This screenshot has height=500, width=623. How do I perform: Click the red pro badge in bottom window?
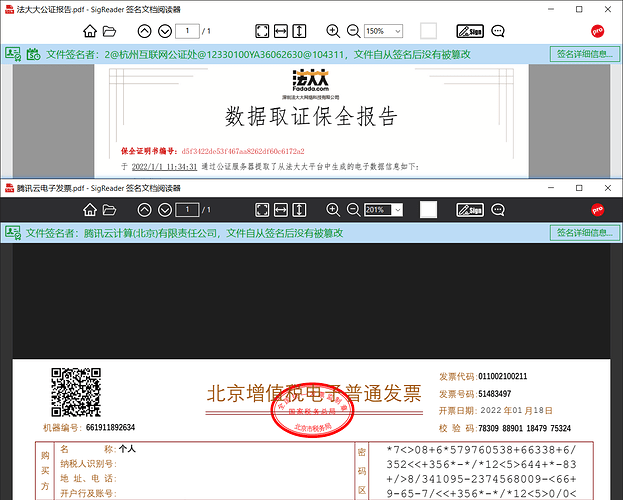[598, 209]
